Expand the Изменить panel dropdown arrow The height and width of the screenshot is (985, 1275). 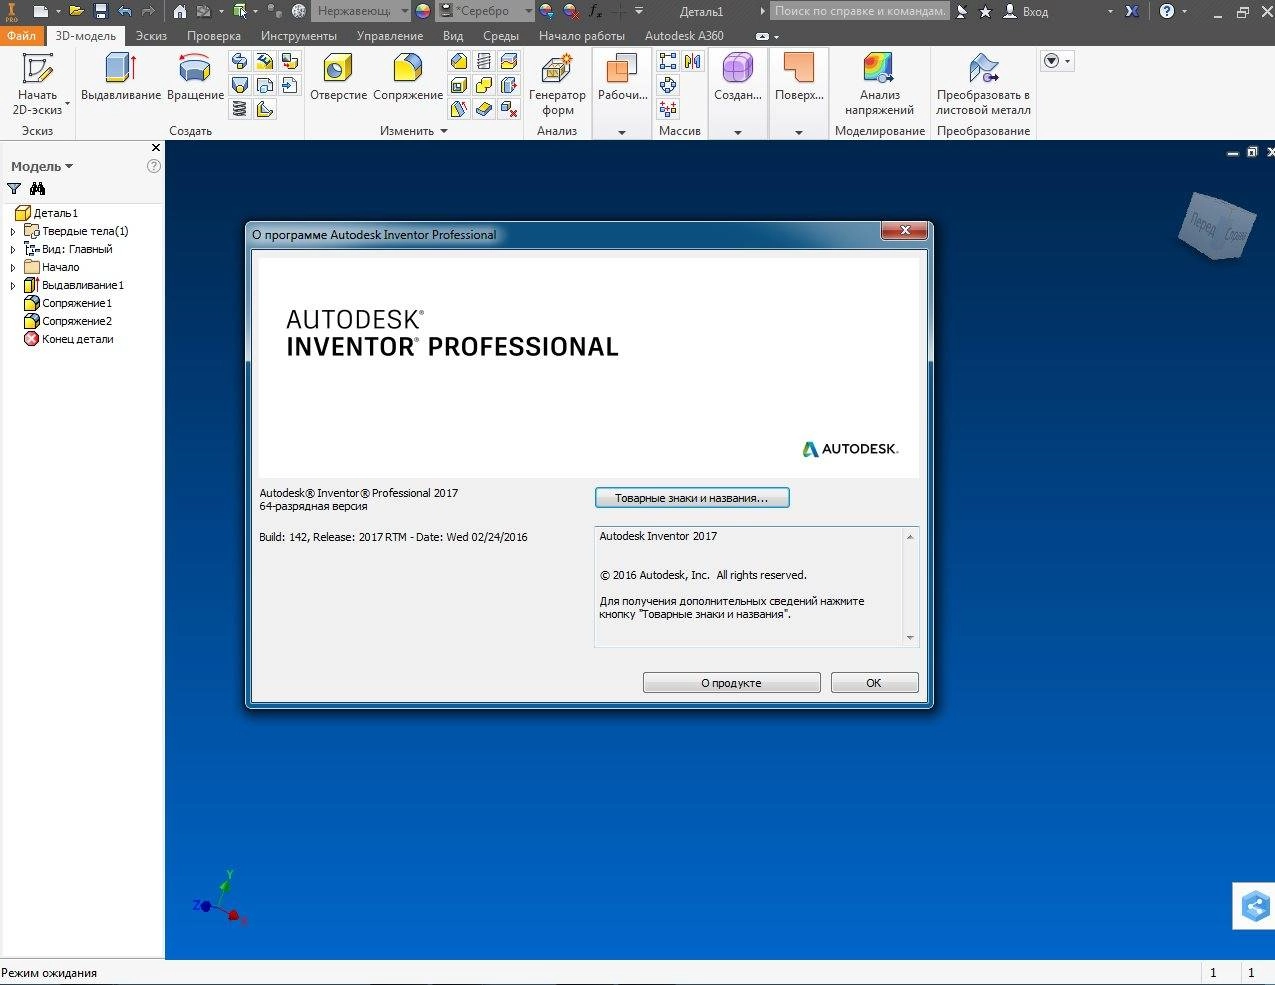[444, 131]
